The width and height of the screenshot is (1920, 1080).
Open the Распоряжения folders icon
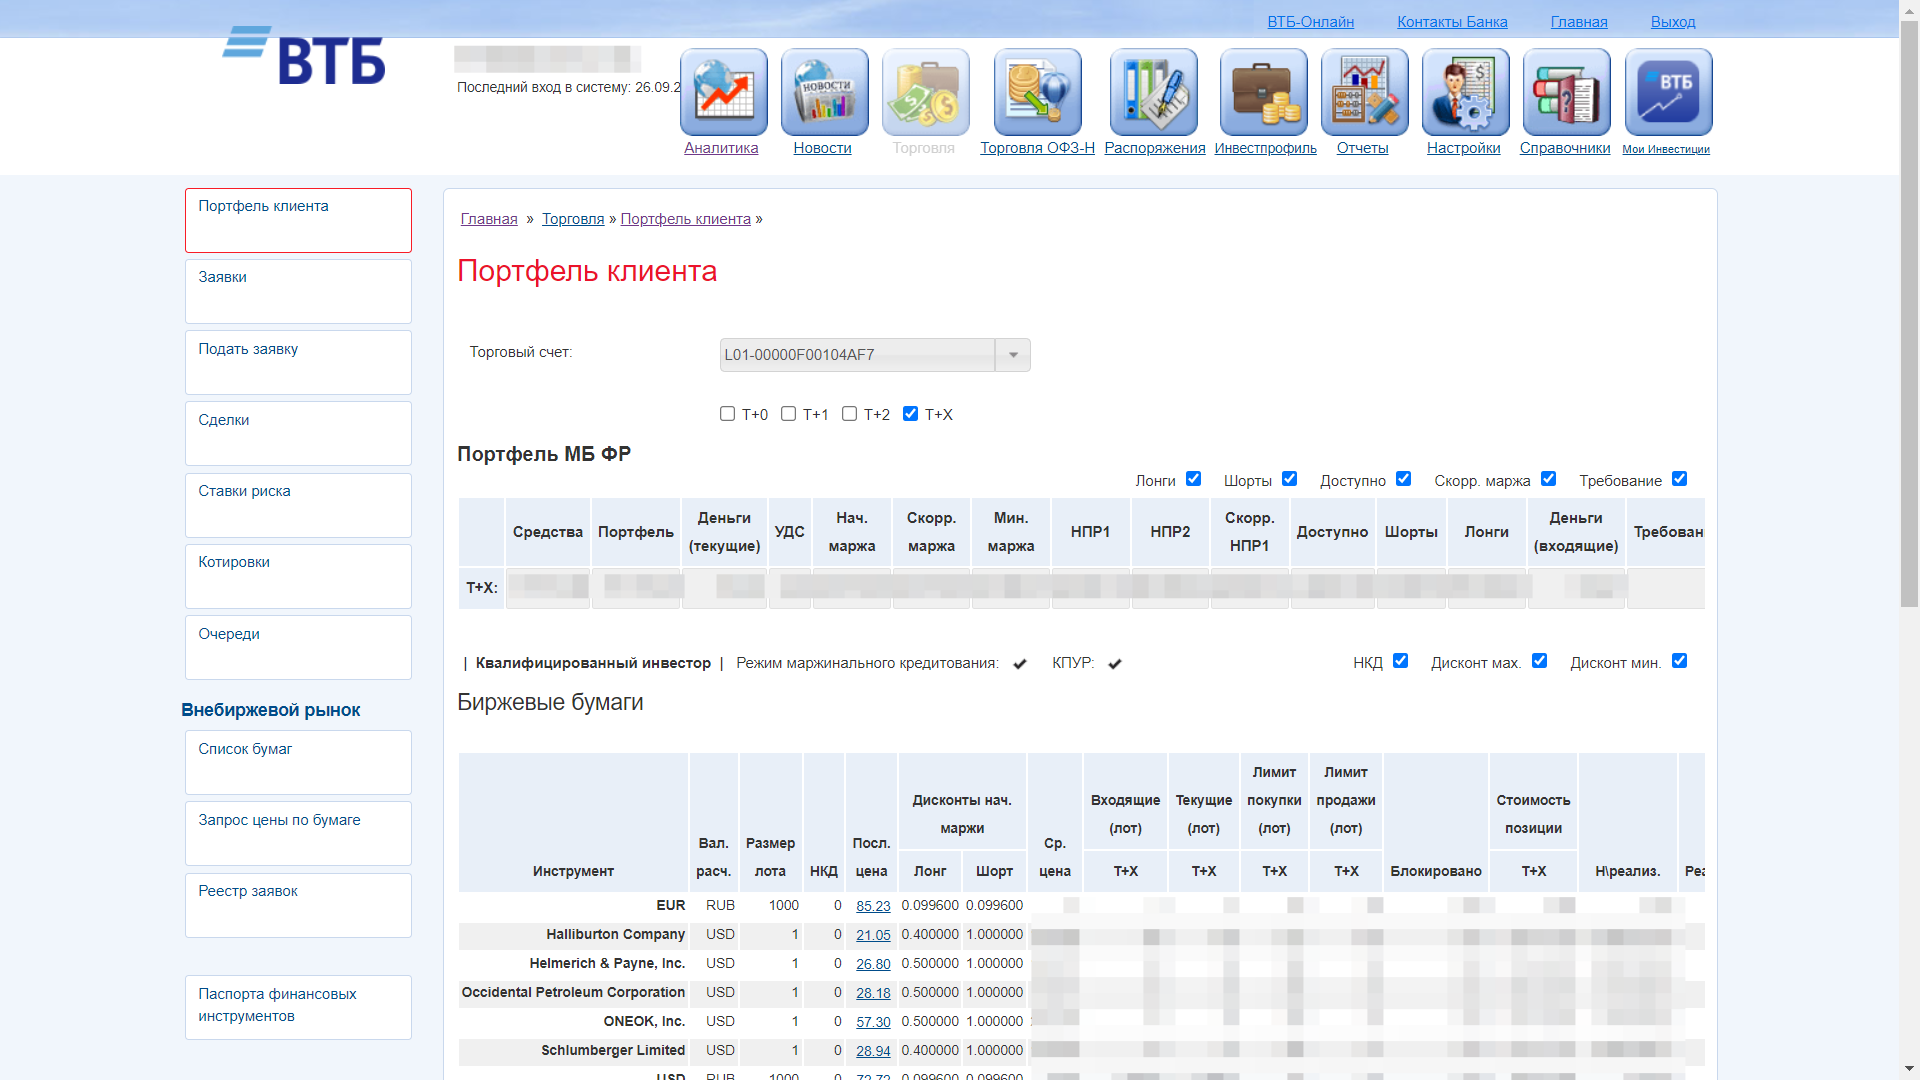(x=1154, y=92)
